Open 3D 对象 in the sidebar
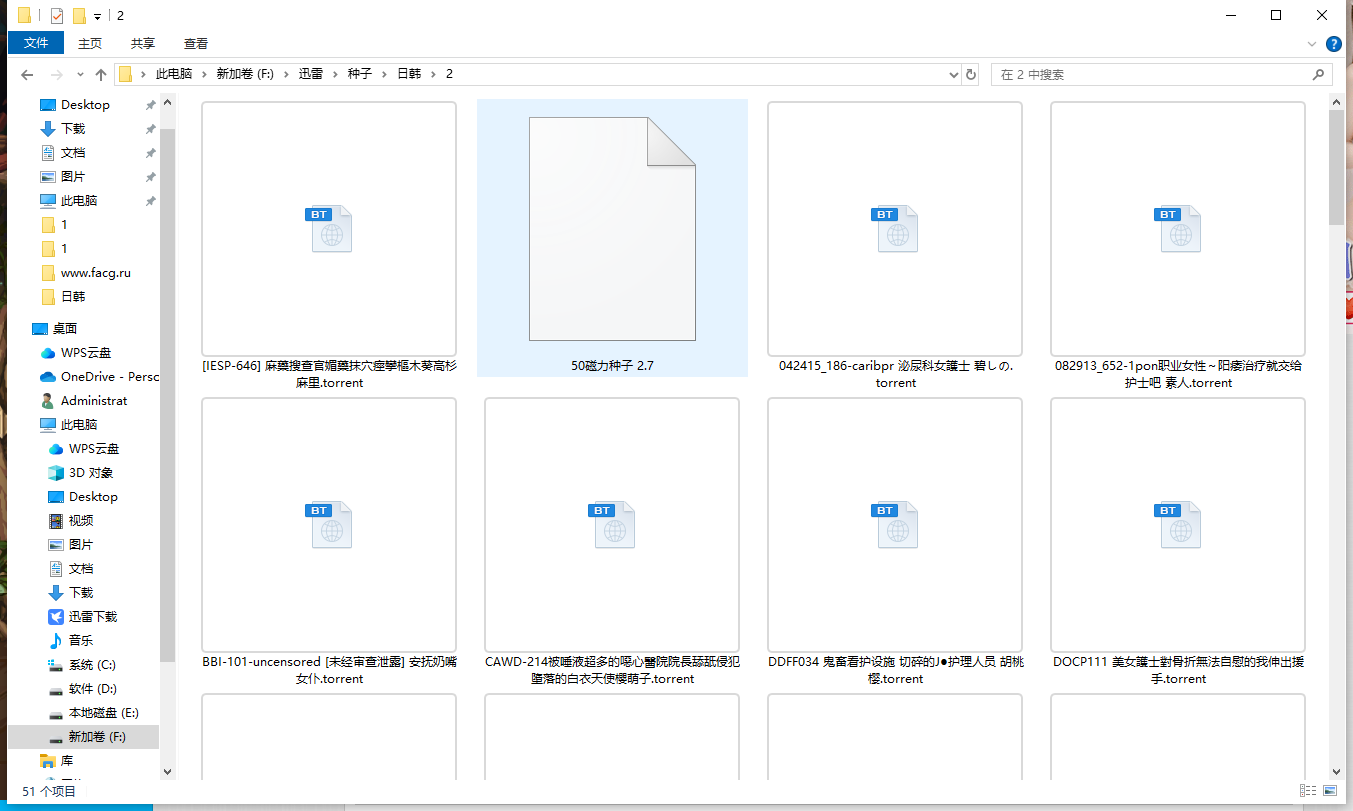 click(80, 473)
